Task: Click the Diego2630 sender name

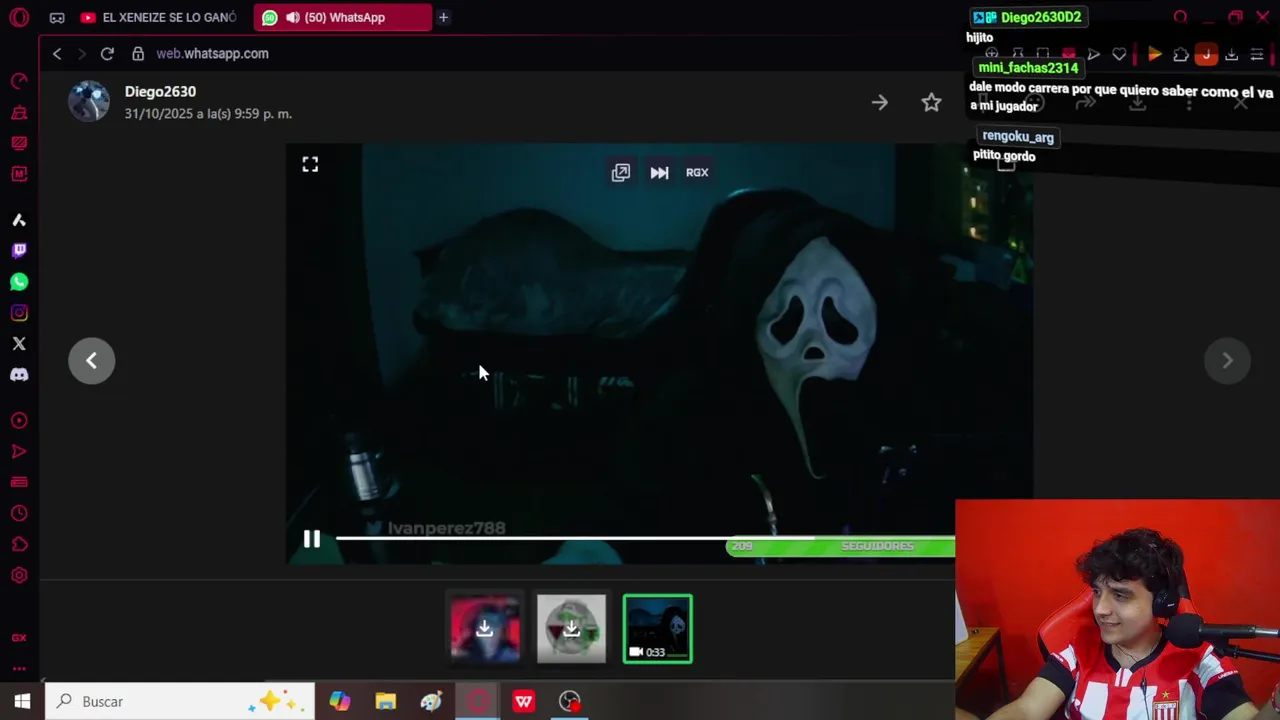Action: [x=160, y=91]
